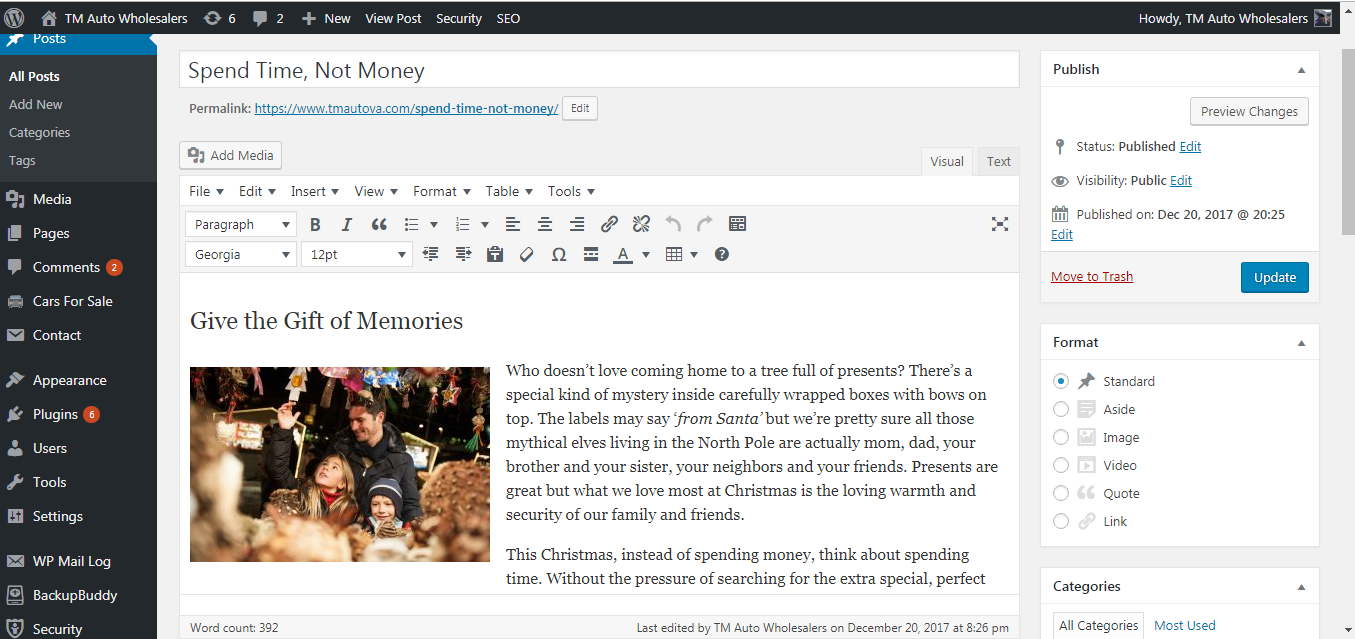Toggle bold formatting in the editor toolbar
Viewport: 1355px width, 639px height.
click(x=315, y=224)
